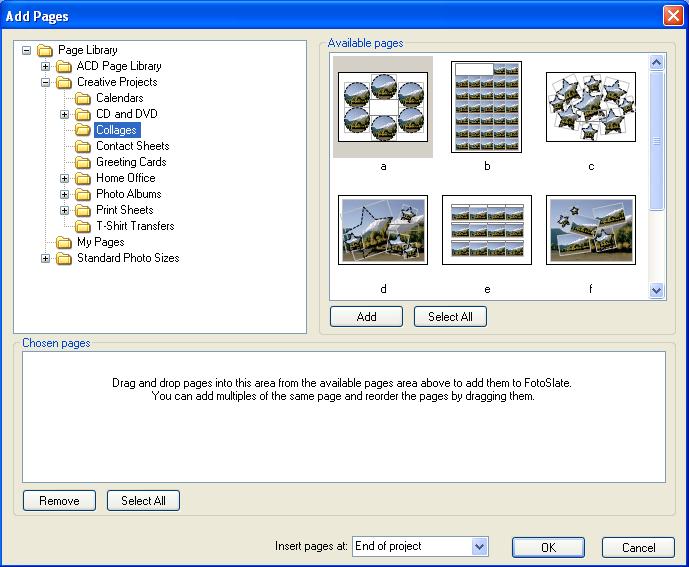Close the Add Pages dialog
Image resolution: width=689 pixels, height=567 pixels.
click(x=673, y=16)
